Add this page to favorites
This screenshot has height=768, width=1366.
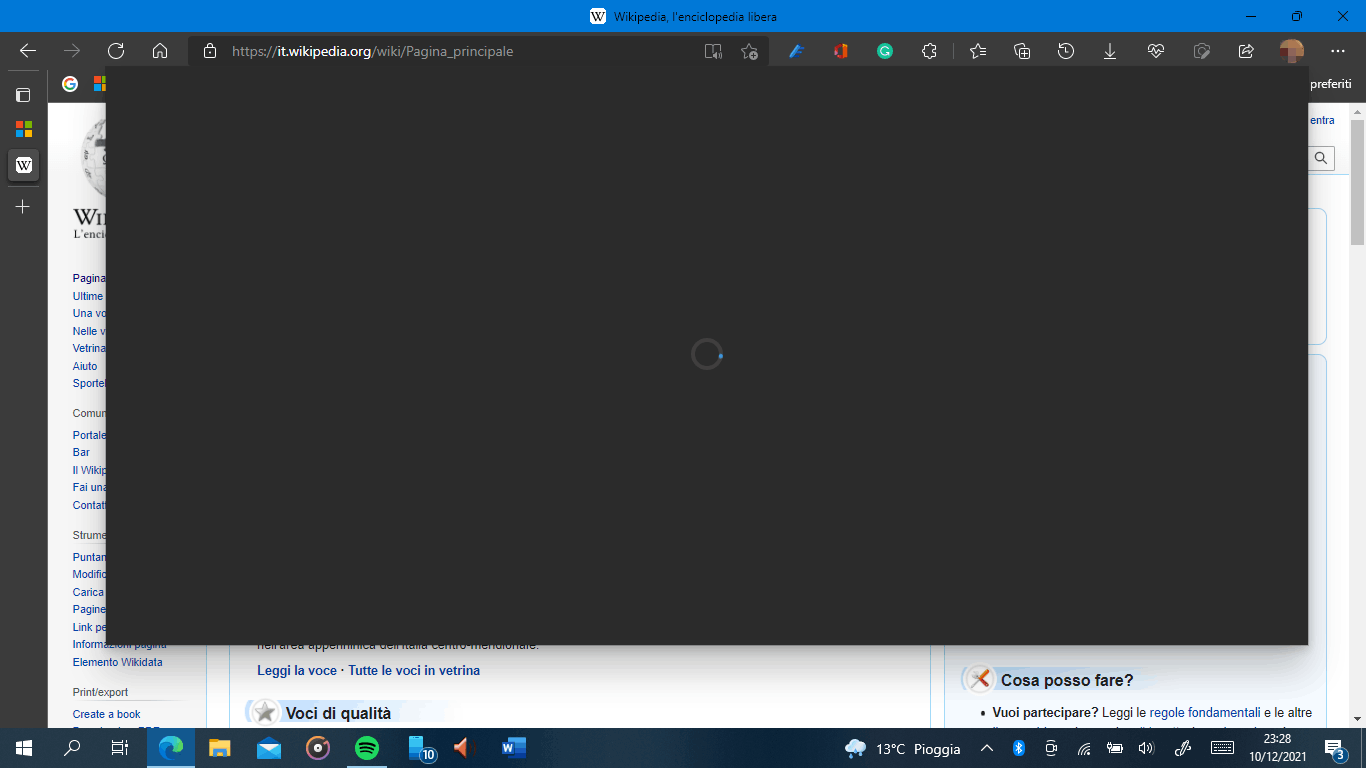click(750, 51)
